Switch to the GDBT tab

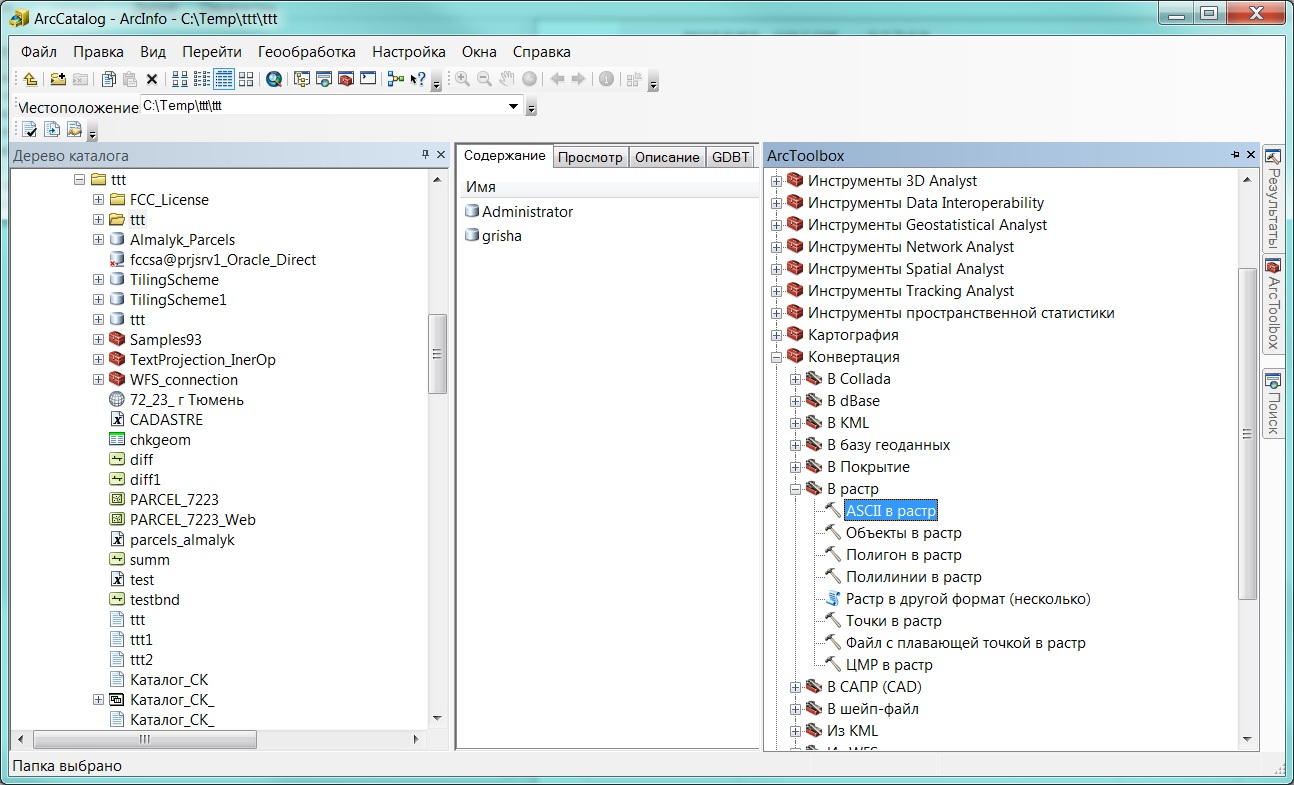(731, 157)
